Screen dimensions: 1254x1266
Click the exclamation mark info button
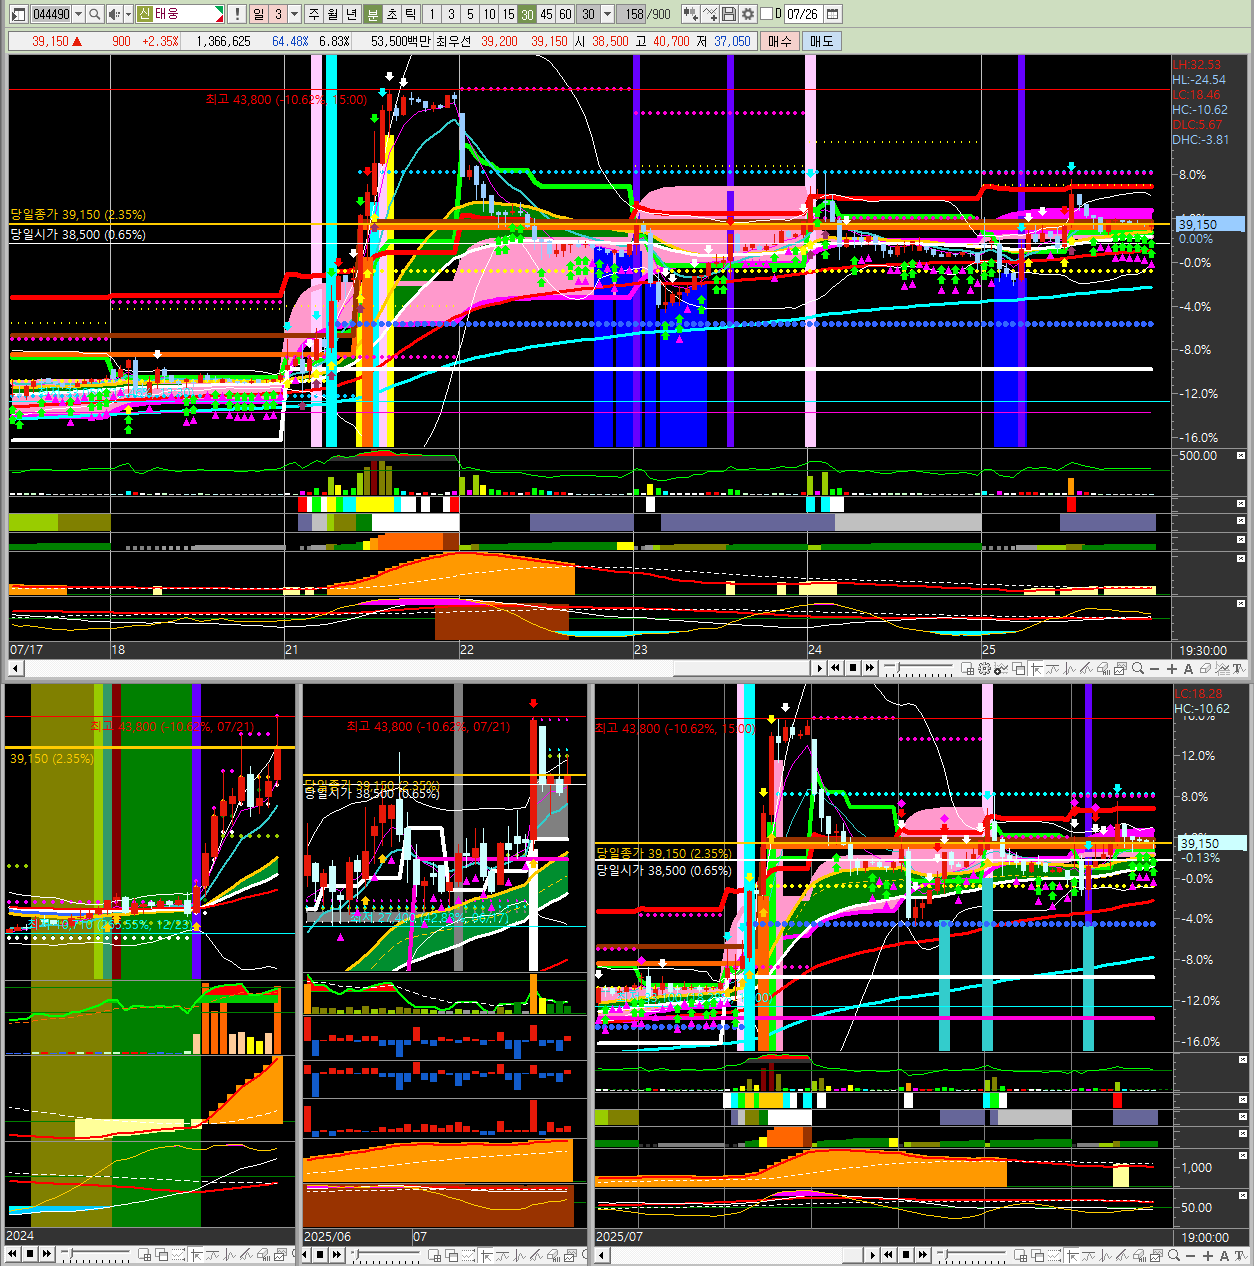tap(237, 14)
